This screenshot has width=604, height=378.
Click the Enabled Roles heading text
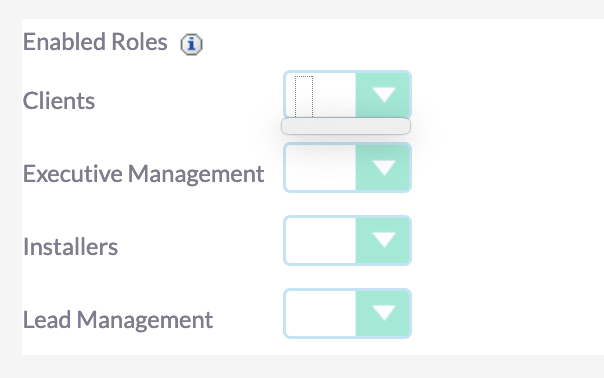click(95, 42)
